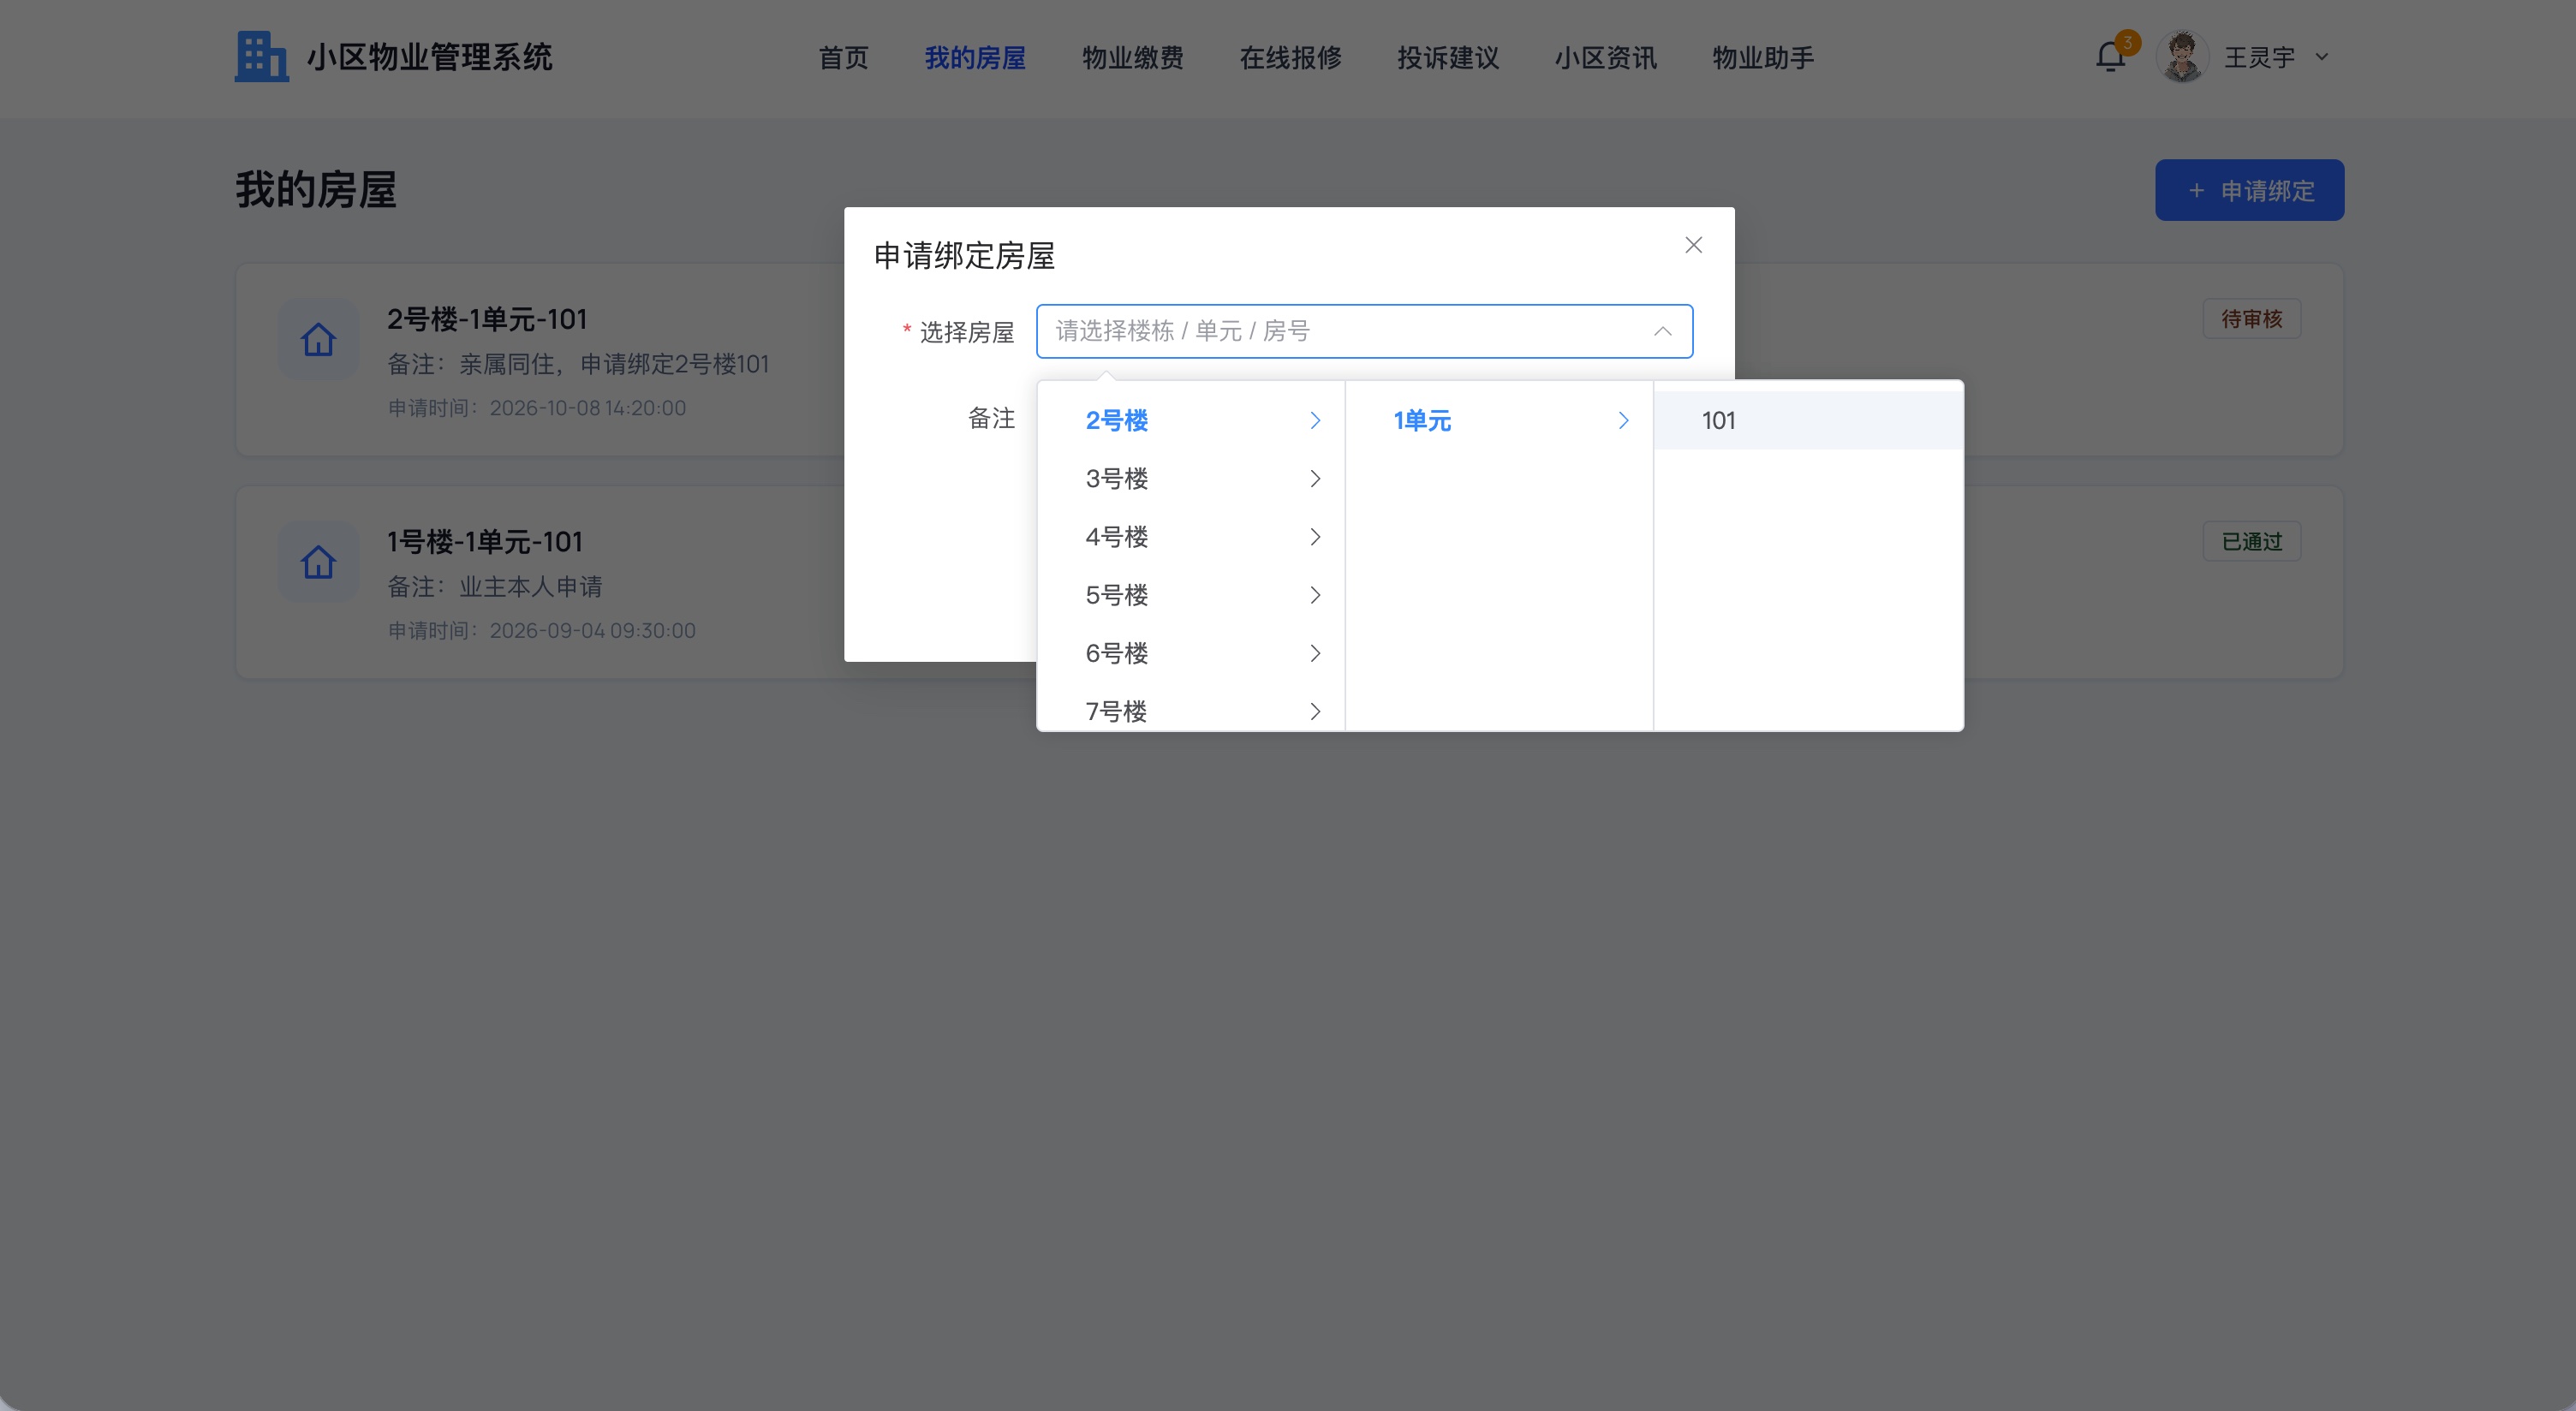Screen dimensions: 2576x1411
Task: Expand 4号楼 in the cascader
Action: pos(1190,536)
